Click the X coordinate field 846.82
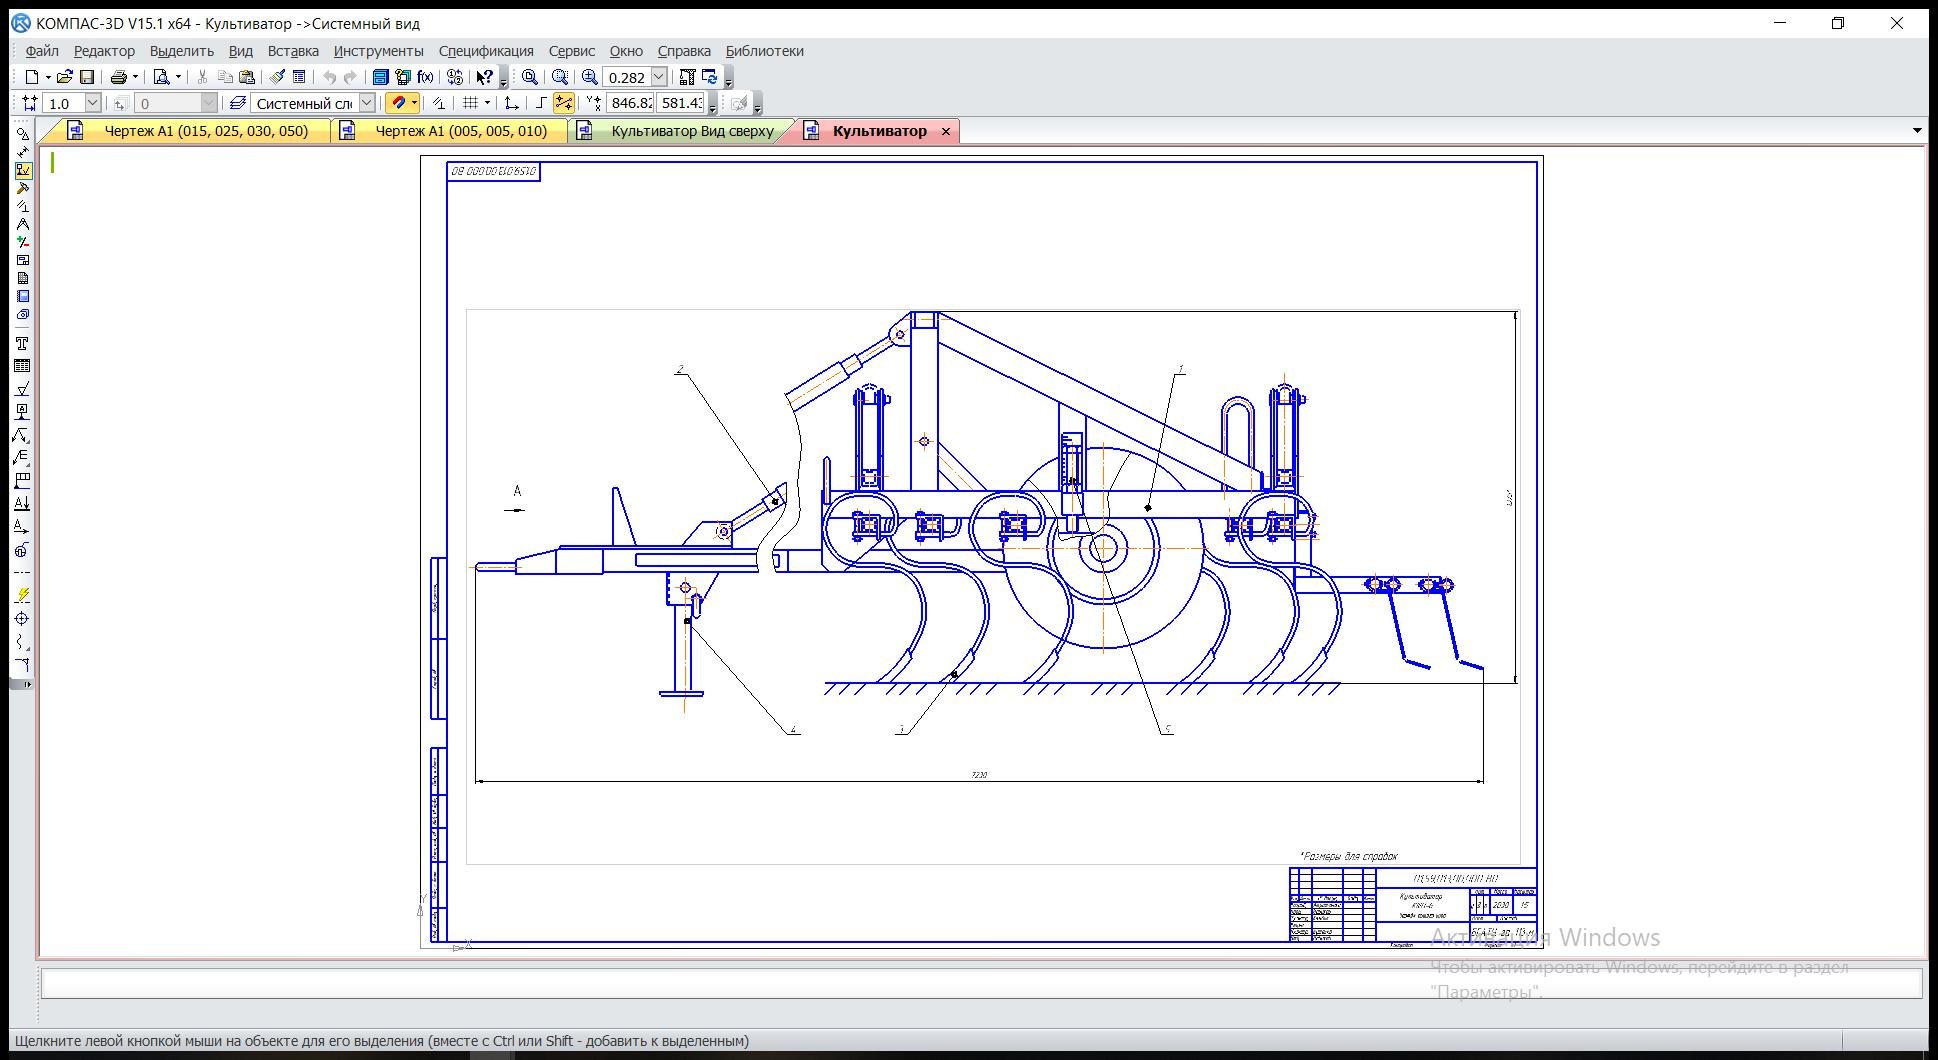Viewport: 1938px width, 1060px height. [630, 103]
